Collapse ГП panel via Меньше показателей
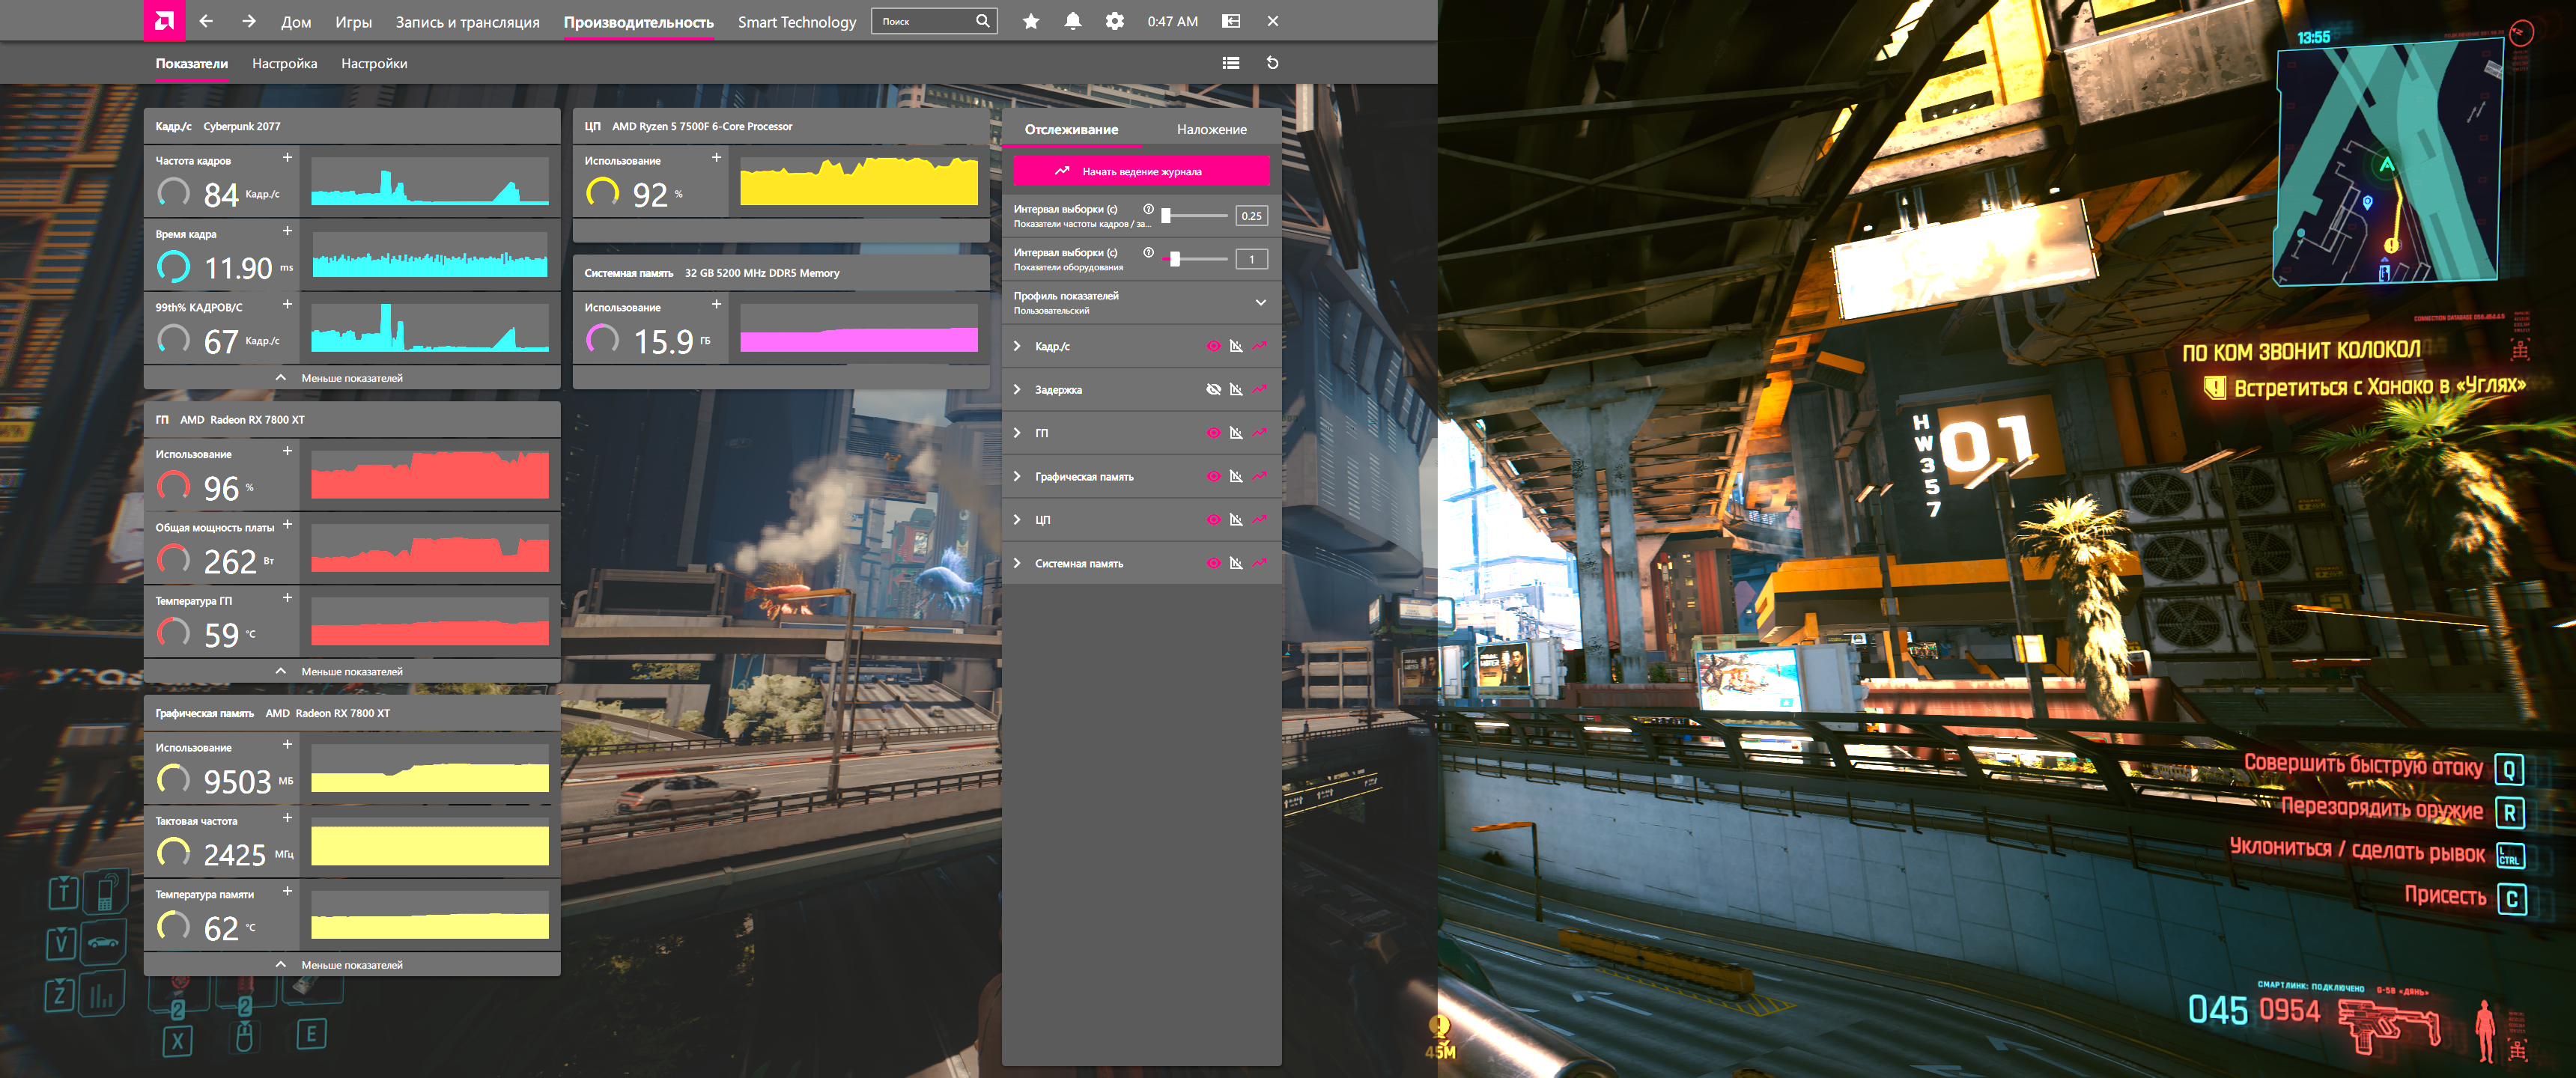Image resolution: width=2576 pixels, height=1078 pixels. [351, 672]
